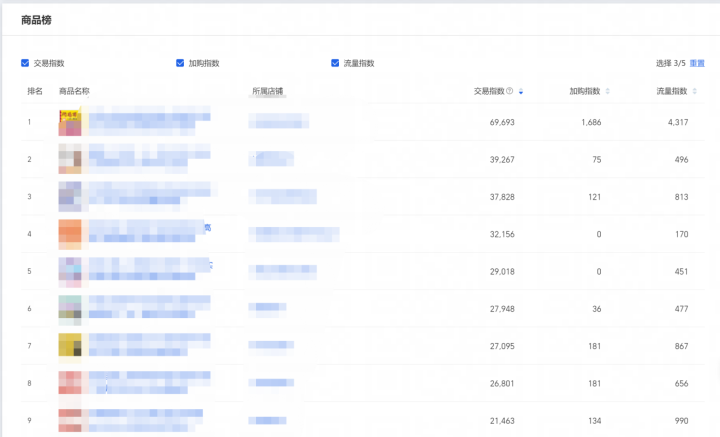Image resolution: width=720 pixels, height=437 pixels.
Task: Select the 26,801 transaction index value
Action: point(502,383)
